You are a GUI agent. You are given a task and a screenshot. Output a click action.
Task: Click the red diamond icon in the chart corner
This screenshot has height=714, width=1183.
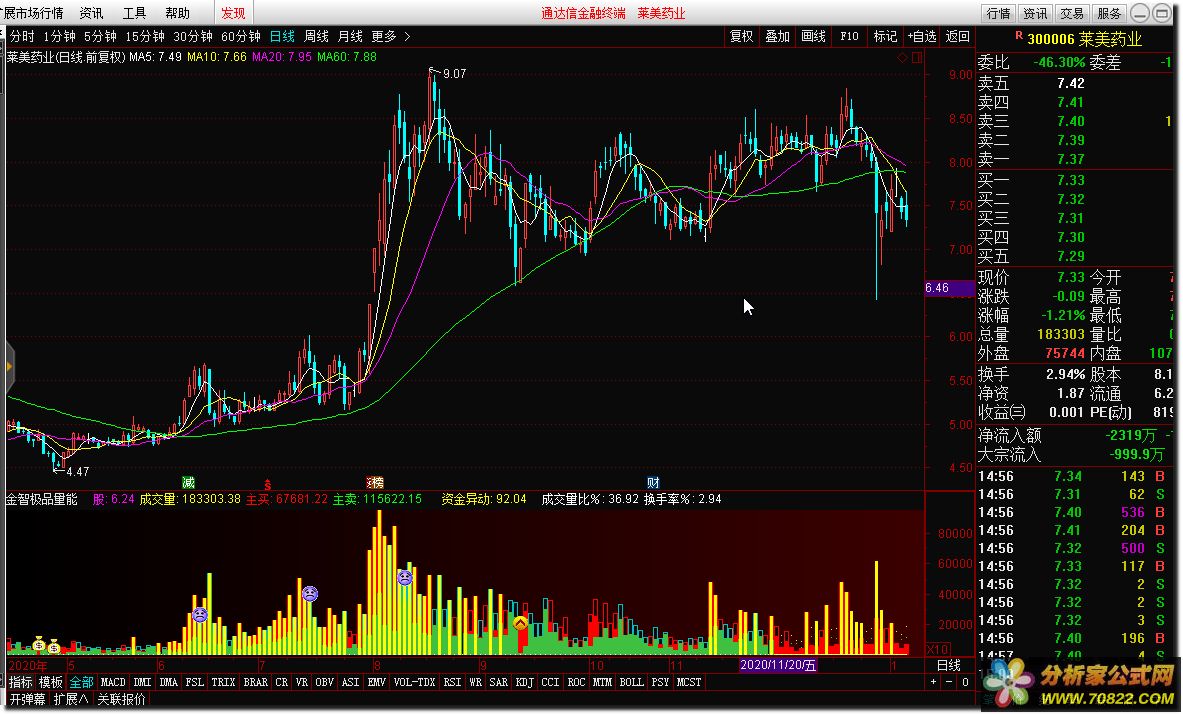[x=902, y=57]
